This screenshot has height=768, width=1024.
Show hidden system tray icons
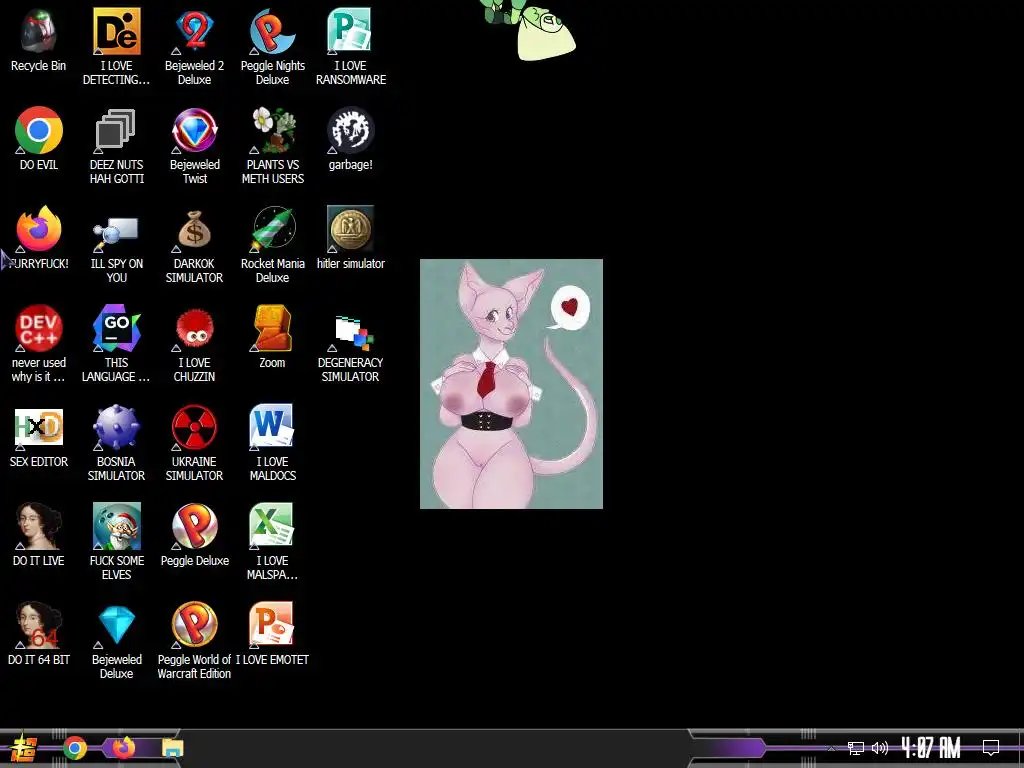(x=831, y=748)
